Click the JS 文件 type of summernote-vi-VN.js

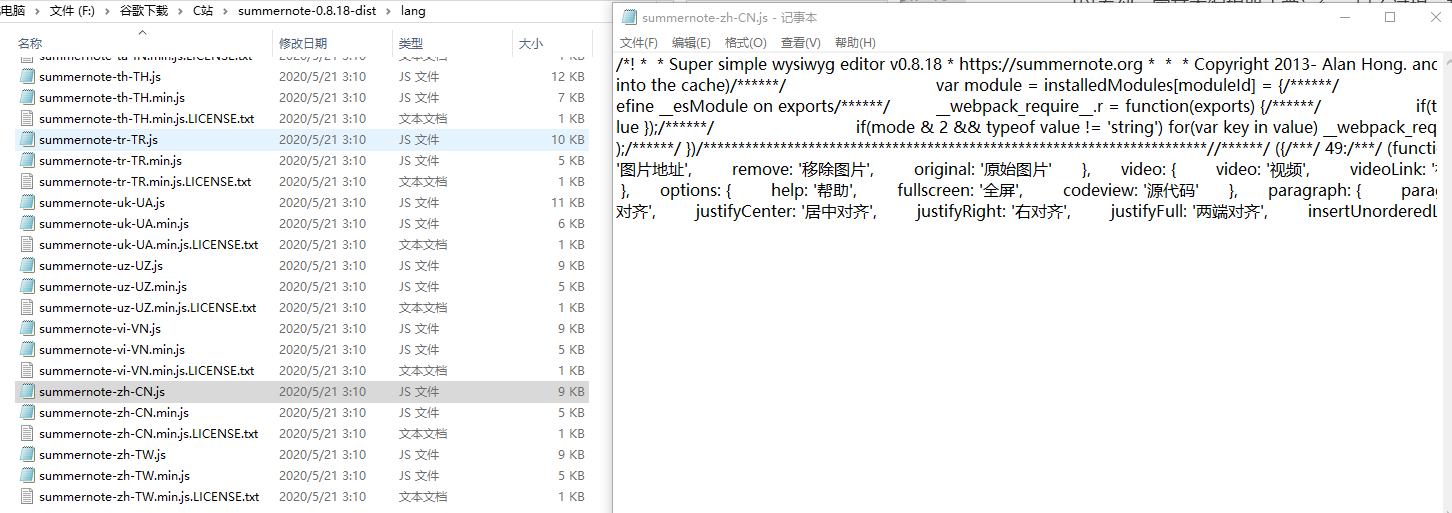[x=419, y=329]
